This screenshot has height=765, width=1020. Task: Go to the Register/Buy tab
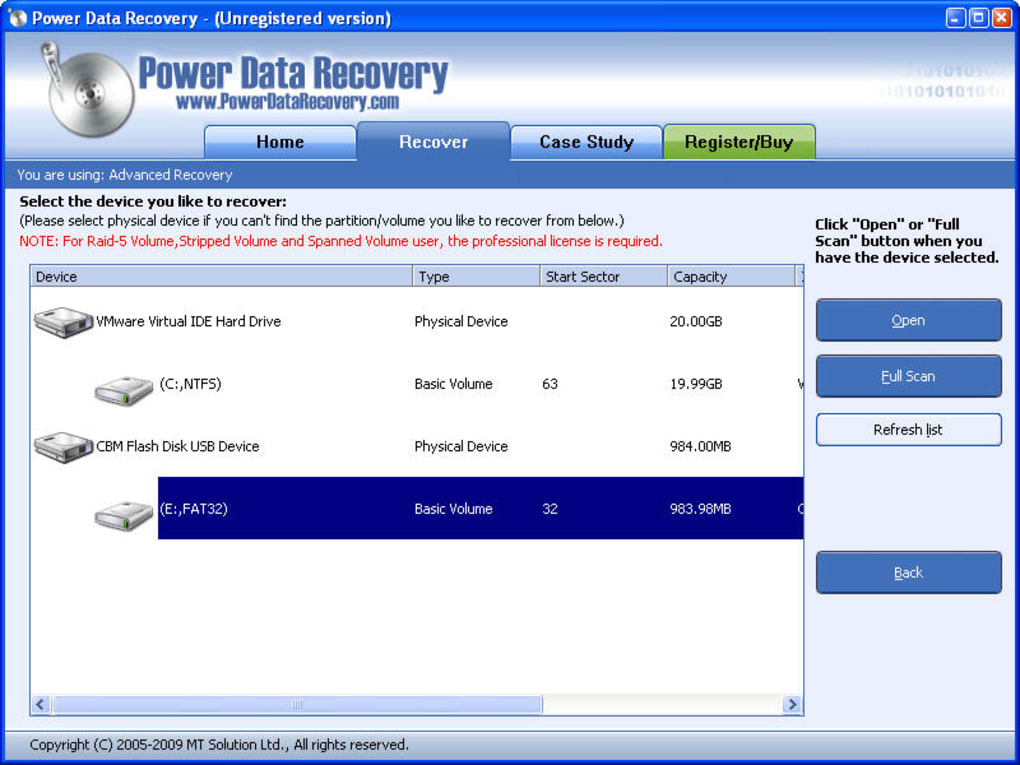click(739, 142)
